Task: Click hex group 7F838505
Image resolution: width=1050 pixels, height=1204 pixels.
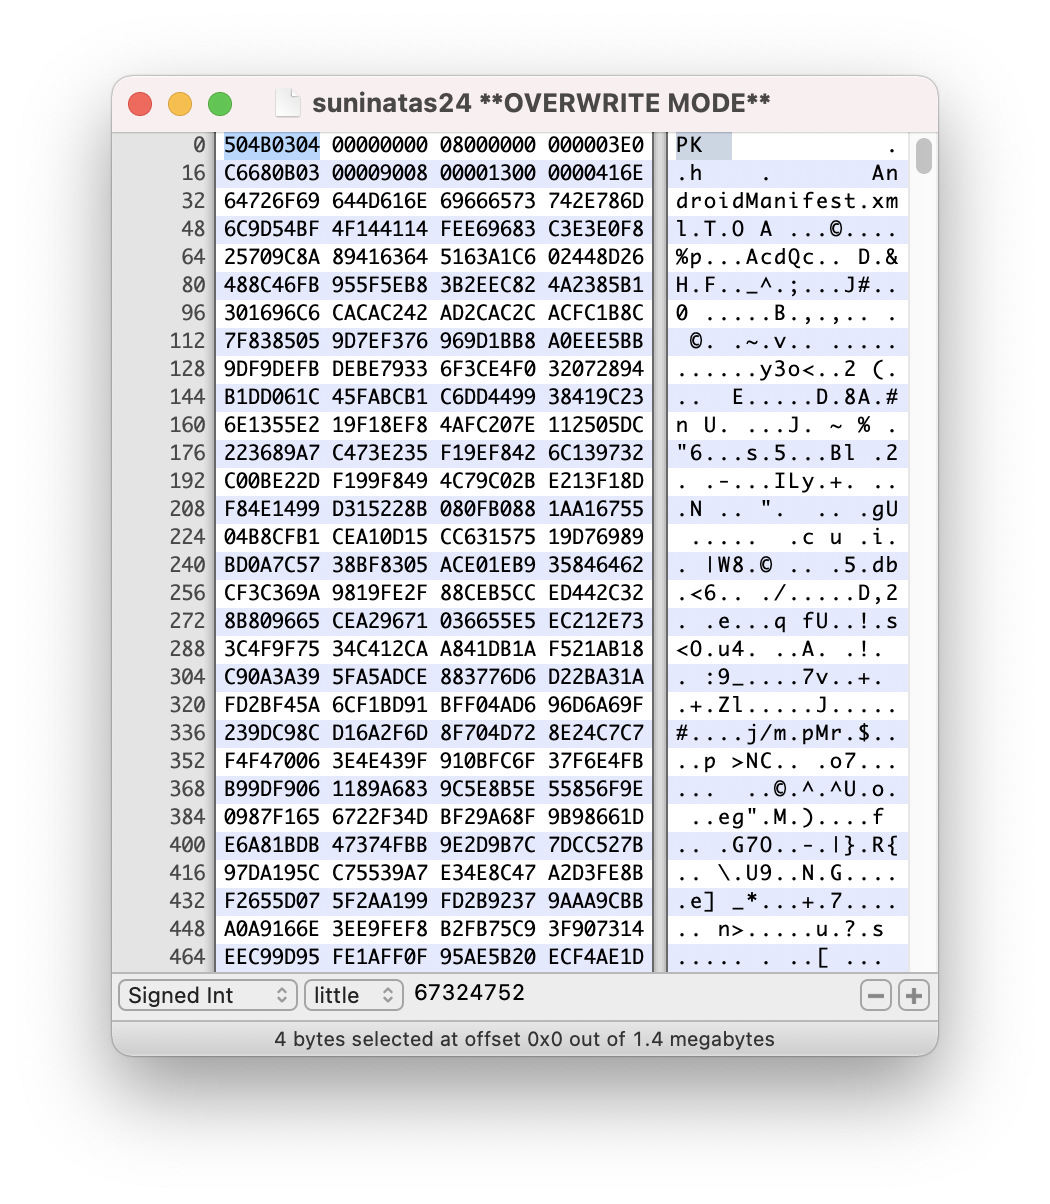Action: (x=272, y=341)
